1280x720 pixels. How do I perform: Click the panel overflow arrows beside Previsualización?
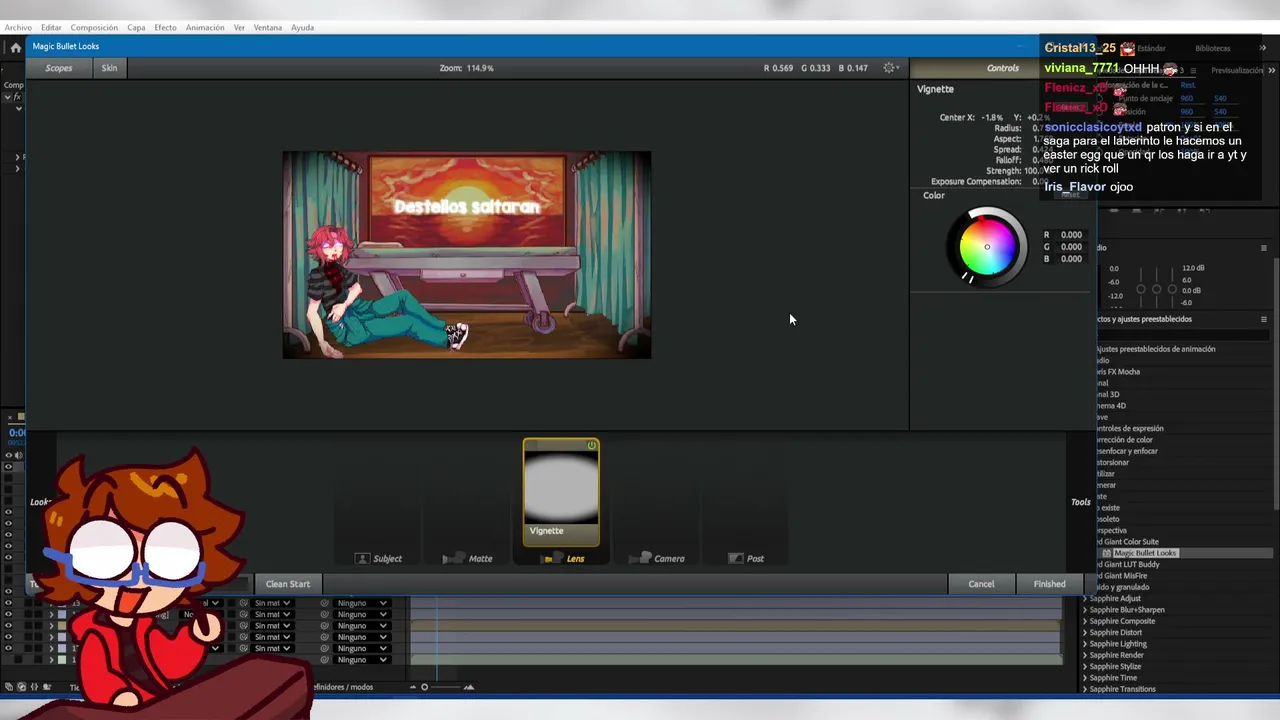[1272, 71]
